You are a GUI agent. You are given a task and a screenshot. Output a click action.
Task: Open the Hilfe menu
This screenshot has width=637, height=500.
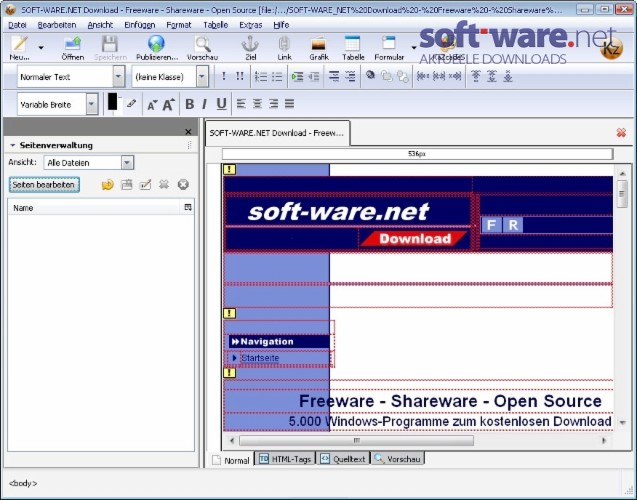[281, 25]
